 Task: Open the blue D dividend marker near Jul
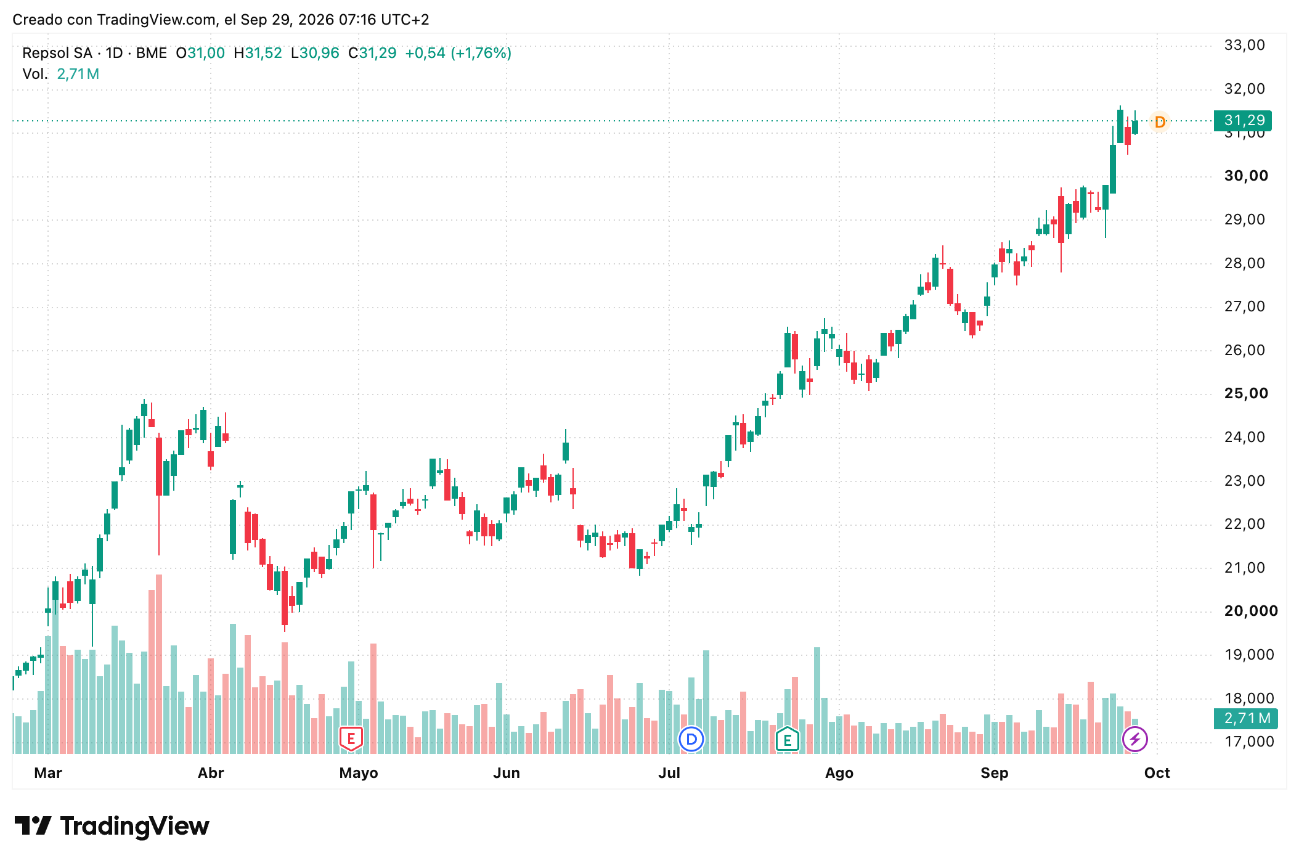tap(691, 739)
